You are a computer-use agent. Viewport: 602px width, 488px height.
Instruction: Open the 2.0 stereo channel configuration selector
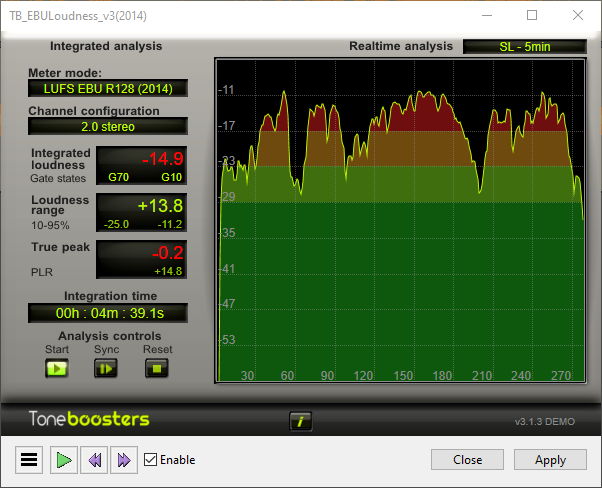click(108, 126)
